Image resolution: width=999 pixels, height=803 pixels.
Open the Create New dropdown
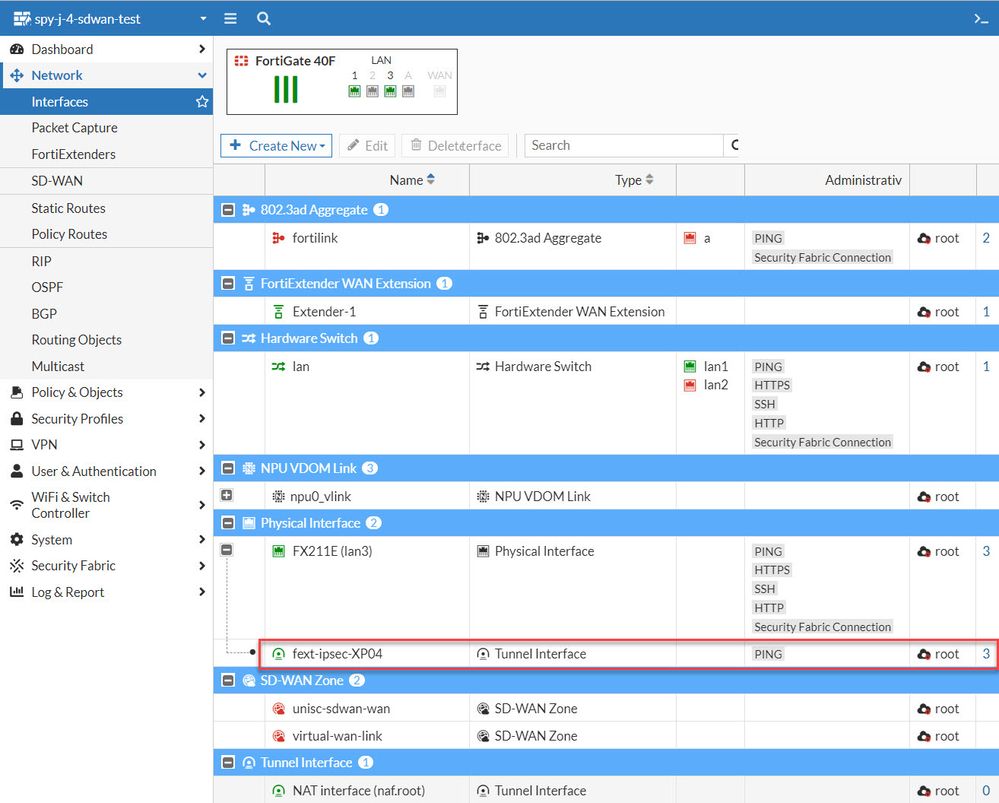click(277, 146)
